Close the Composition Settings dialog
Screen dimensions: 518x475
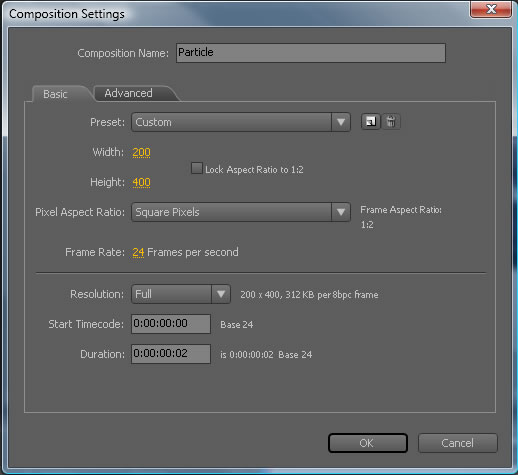point(491,9)
